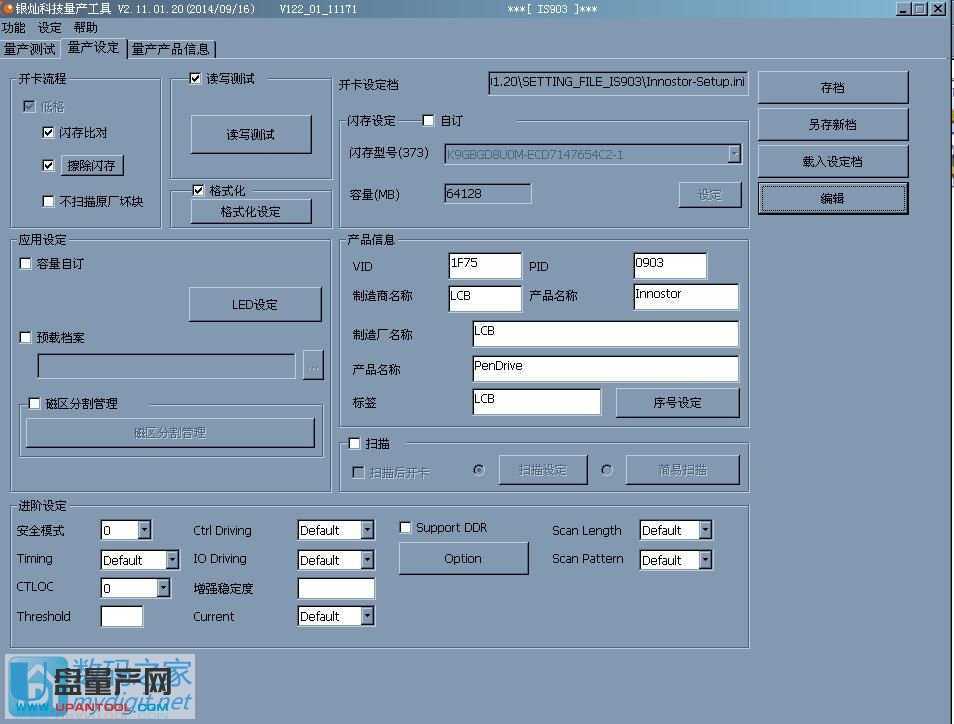The height and width of the screenshot is (724, 954).
Task: Click the application icon in title bar
Action: pyautogui.click(x=8, y=8)
